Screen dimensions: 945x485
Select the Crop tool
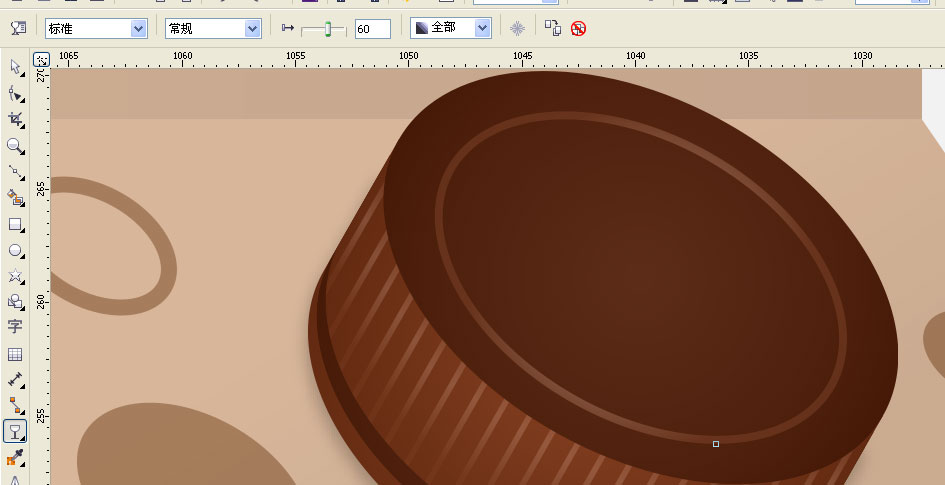(x=16, y=119)
